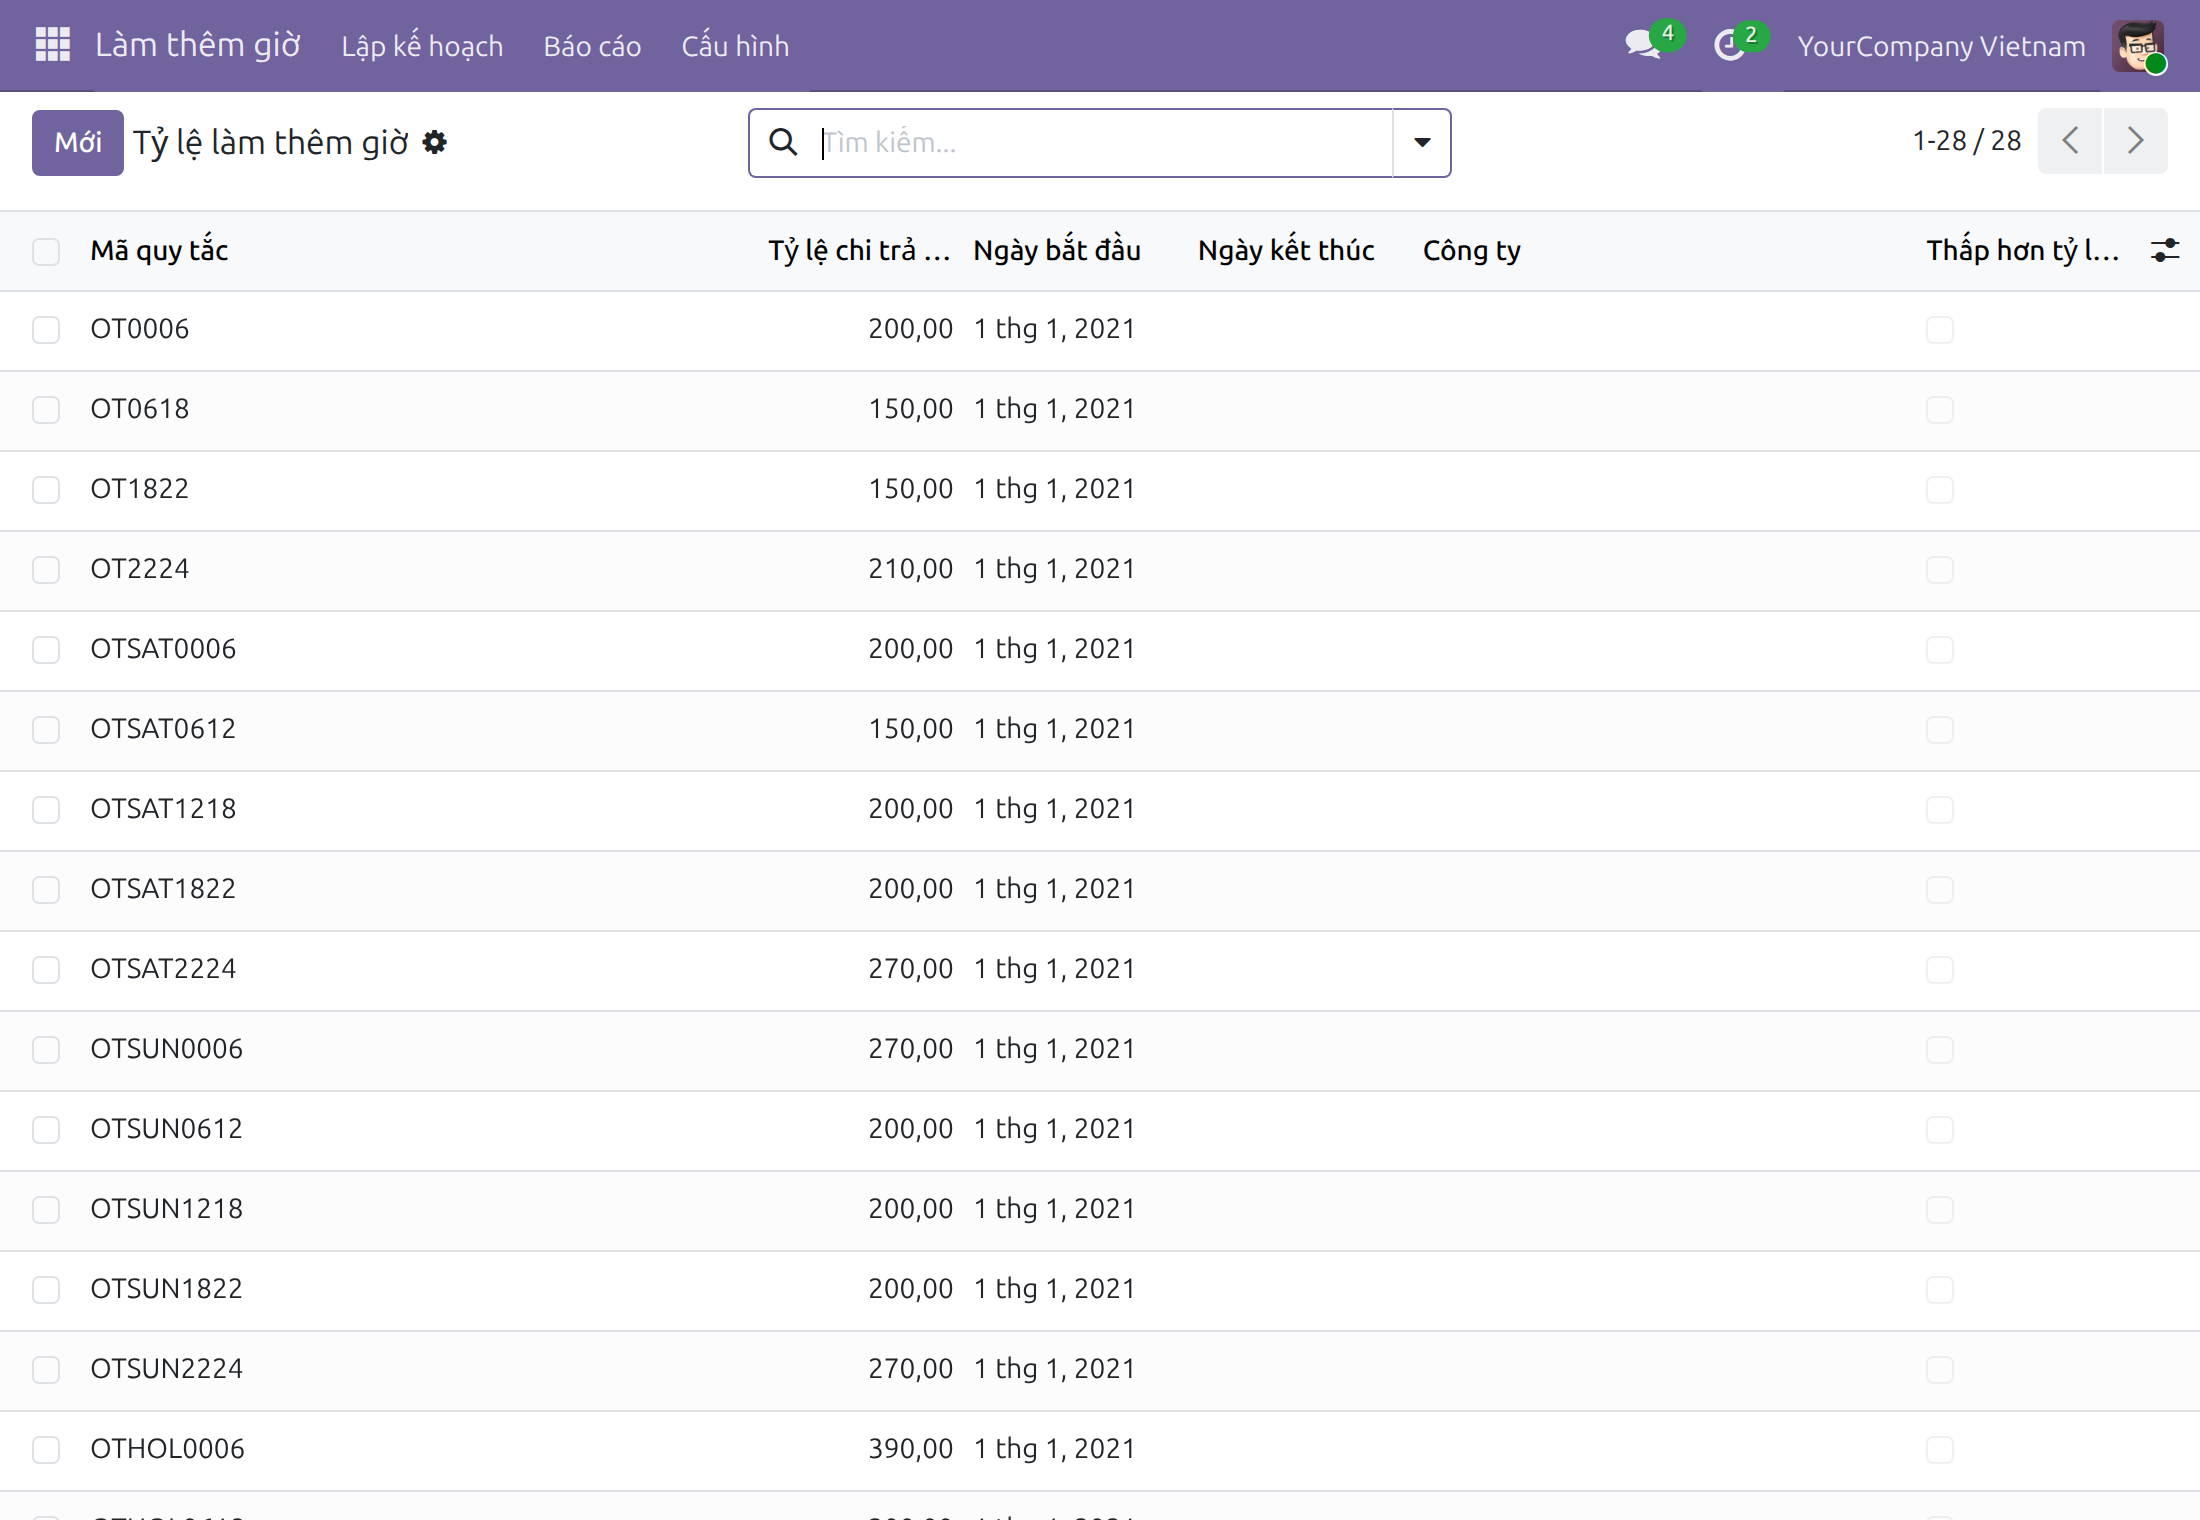
Task: Select the OT0618 row checkbox
Action: (x=46, y=410)
